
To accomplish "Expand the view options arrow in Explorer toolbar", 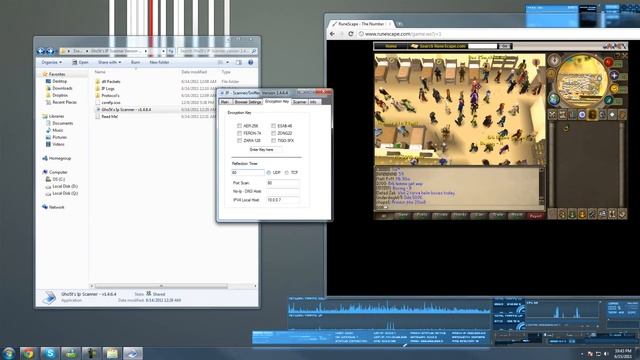I will (x=227, y=62).
